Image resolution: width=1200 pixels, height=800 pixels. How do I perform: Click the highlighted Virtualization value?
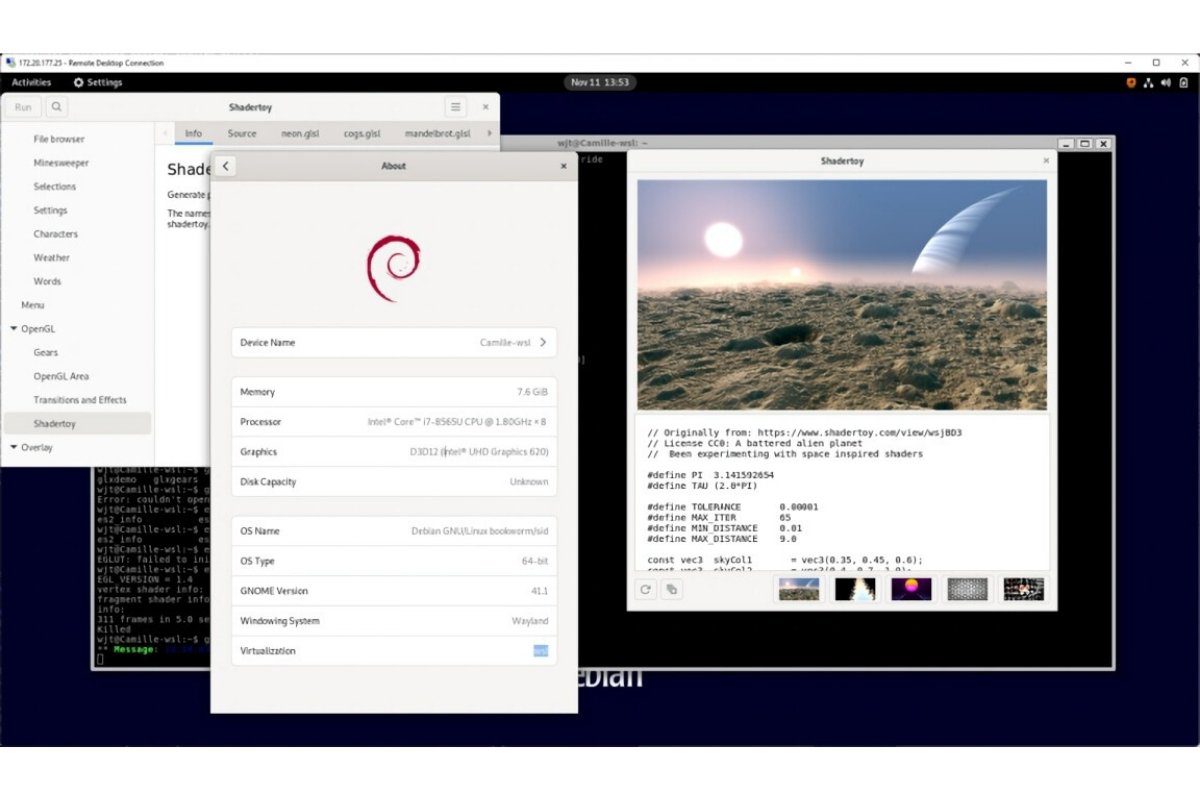pyautogui.click(x=540, y=651)
